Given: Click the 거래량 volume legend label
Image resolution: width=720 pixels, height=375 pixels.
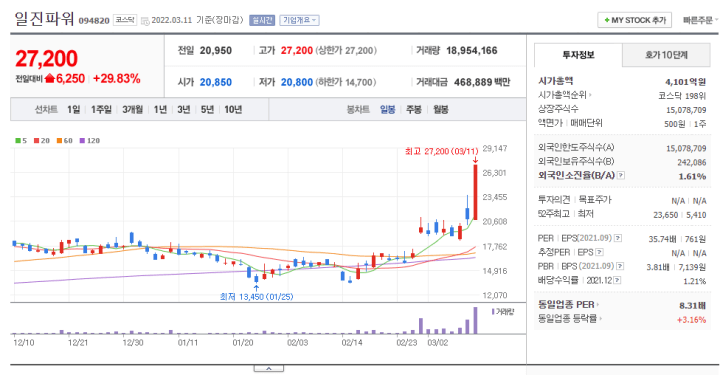Looking at the screenshot, I should point(503,312).
